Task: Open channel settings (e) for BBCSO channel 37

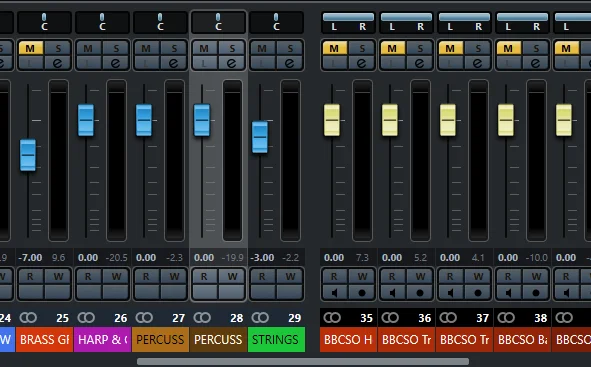Action: coord(478,63)
